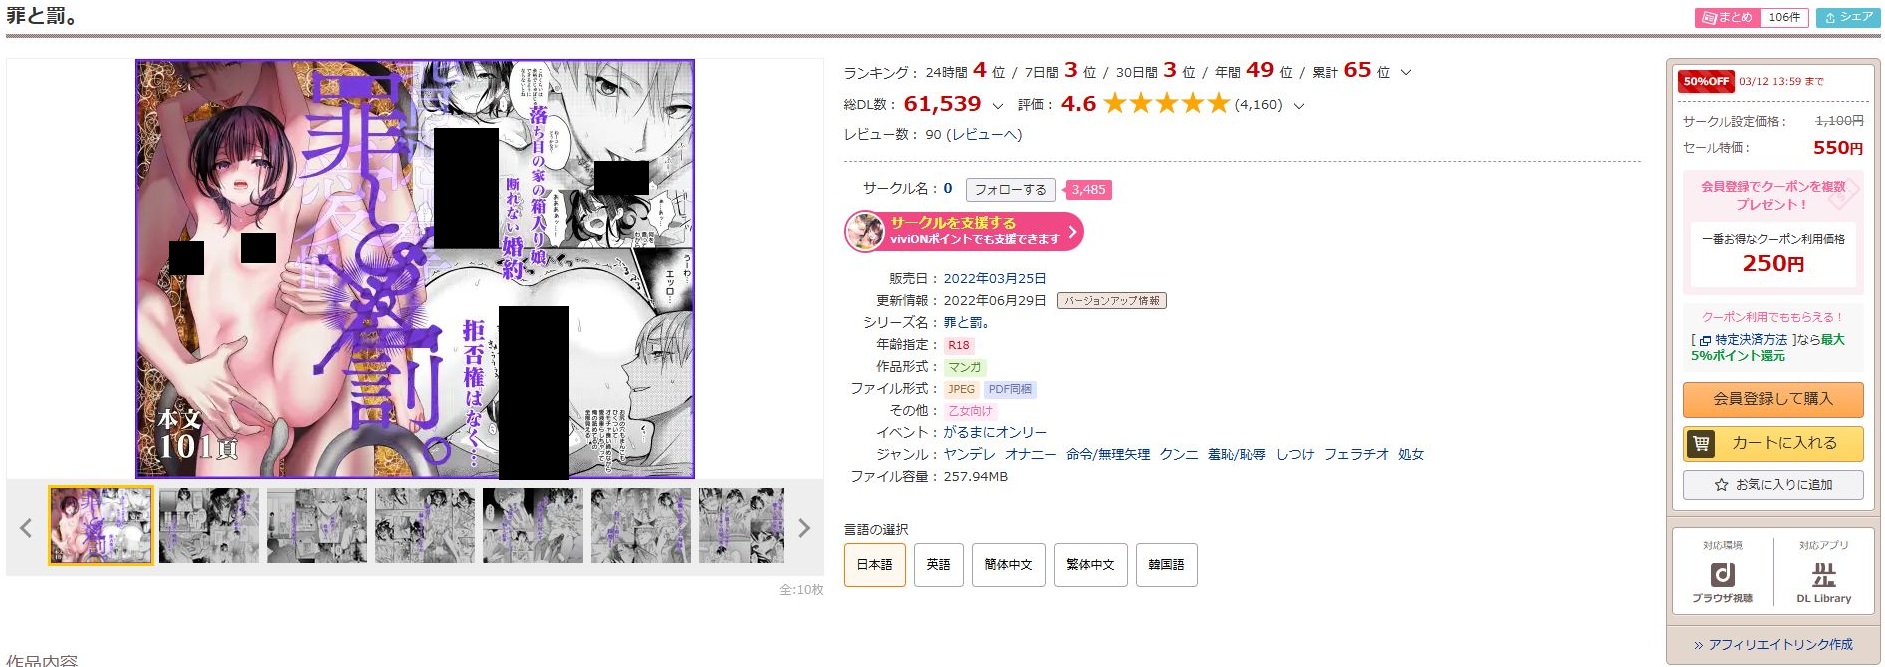Select the 韓国語 language option

1166,565
